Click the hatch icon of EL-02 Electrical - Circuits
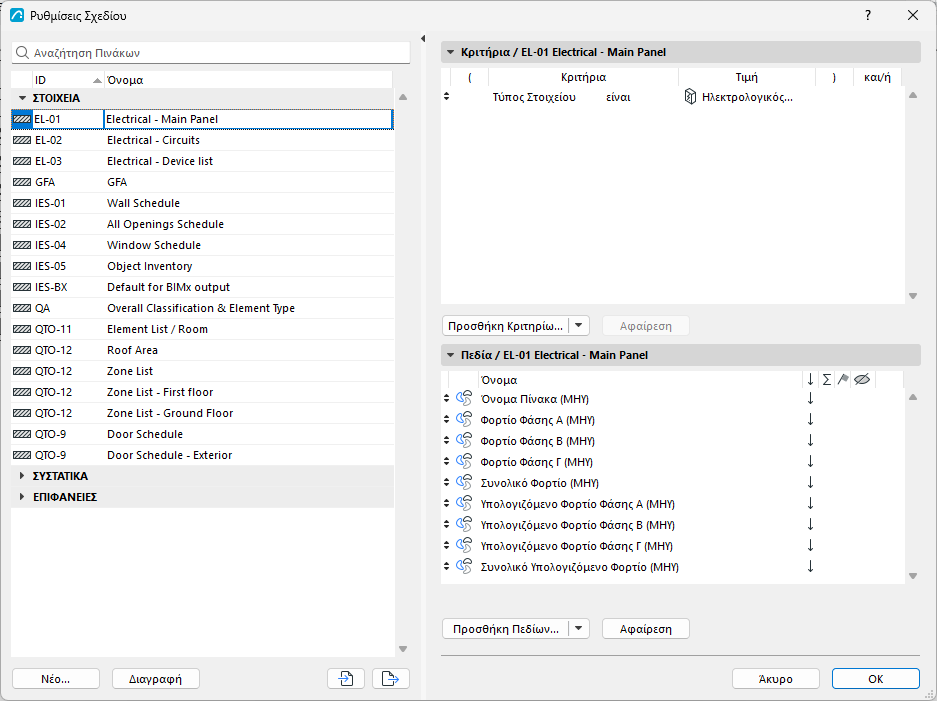The width and height of the screenshot is (937, 701). point(22,140)
